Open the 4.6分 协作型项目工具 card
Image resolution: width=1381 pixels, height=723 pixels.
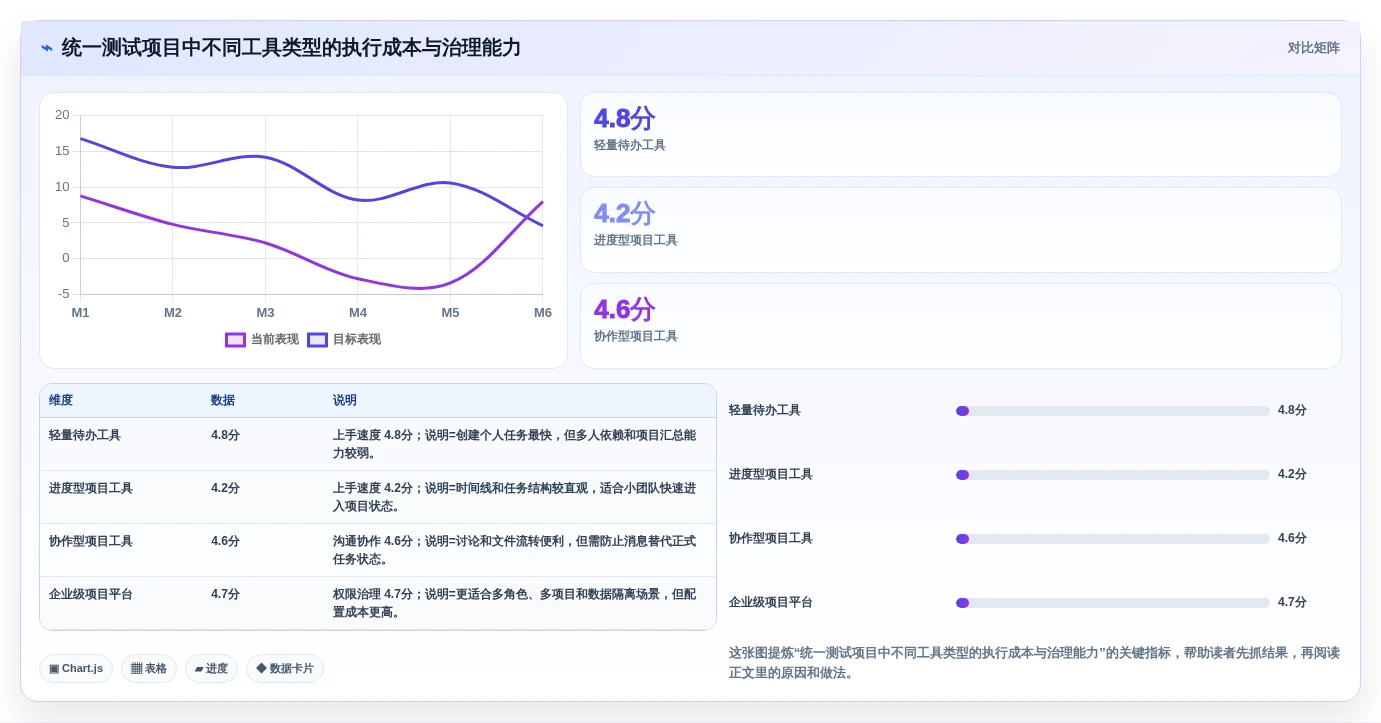(960, 326)
